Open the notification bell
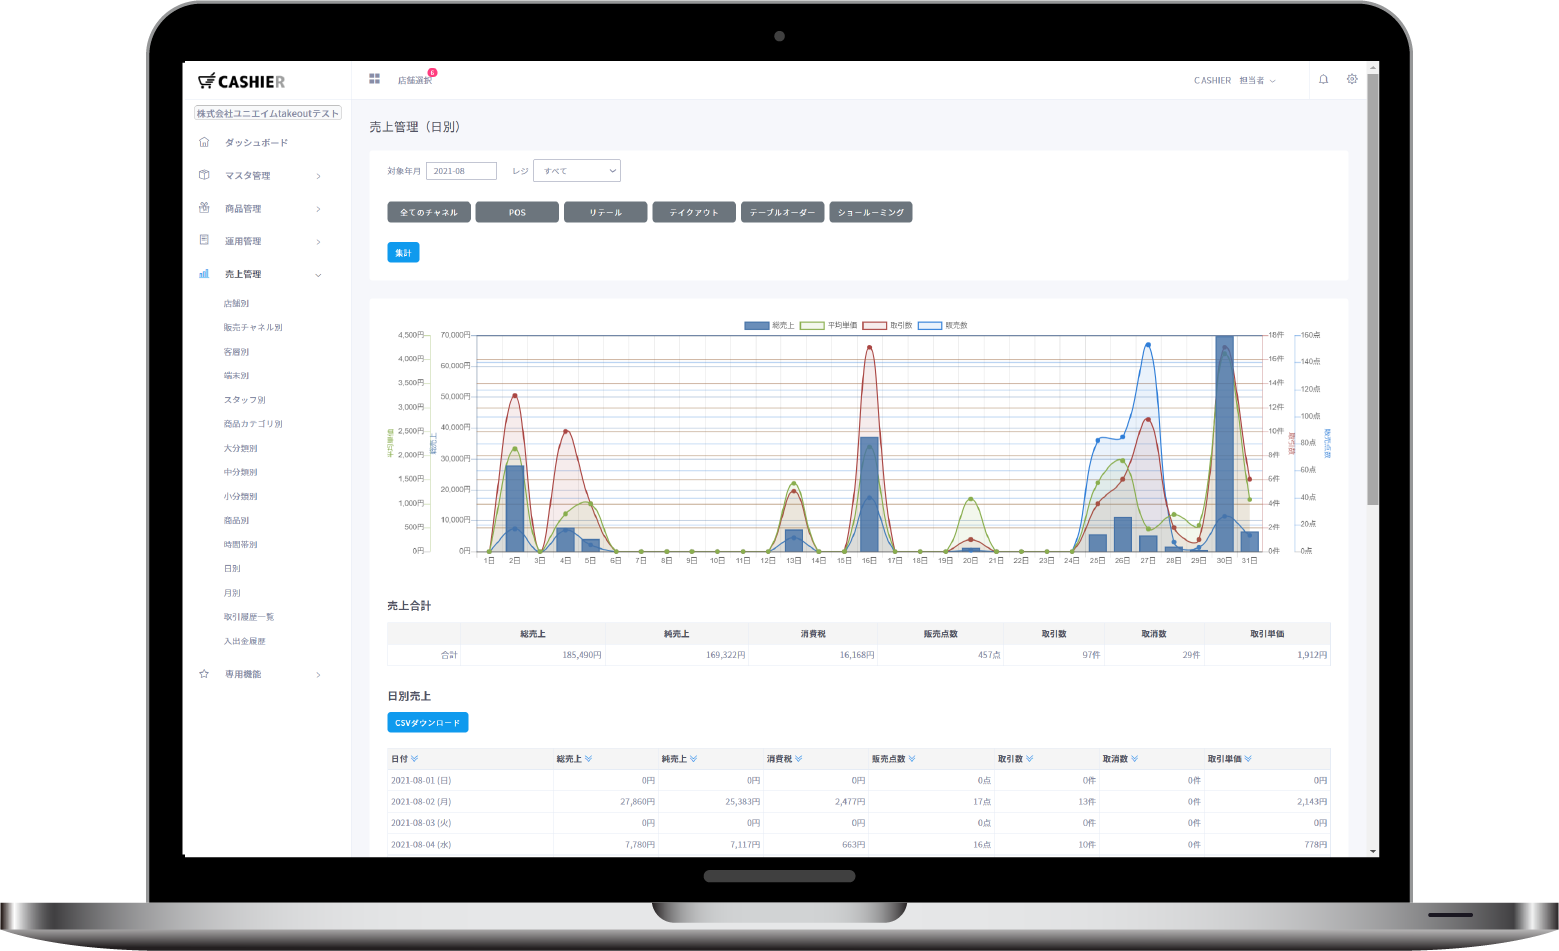 tap(1323, 79)
